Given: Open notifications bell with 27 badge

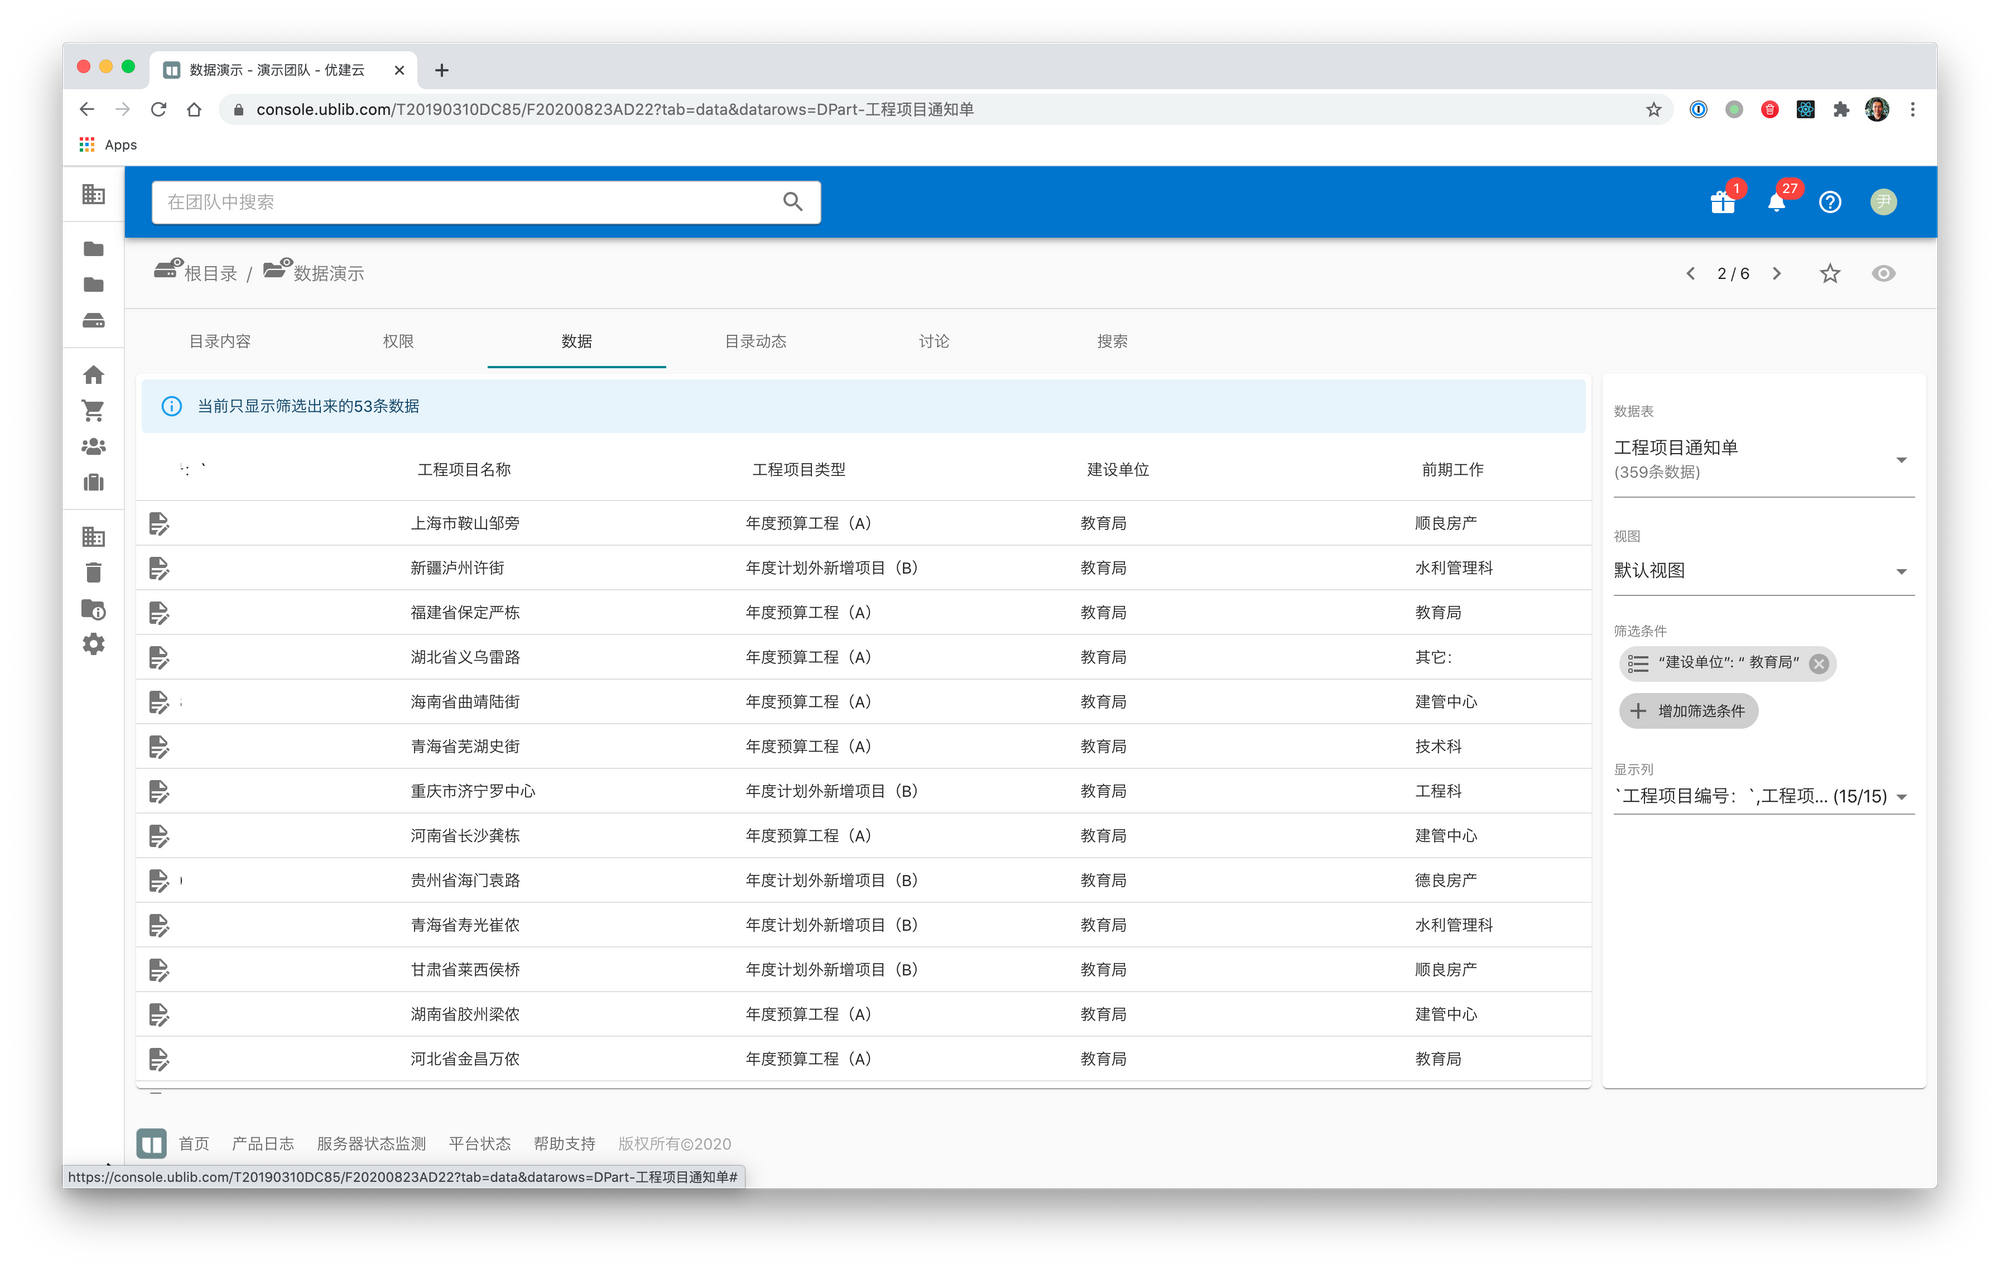Looking at the screenshot, I should click(x=1776, y=202).
